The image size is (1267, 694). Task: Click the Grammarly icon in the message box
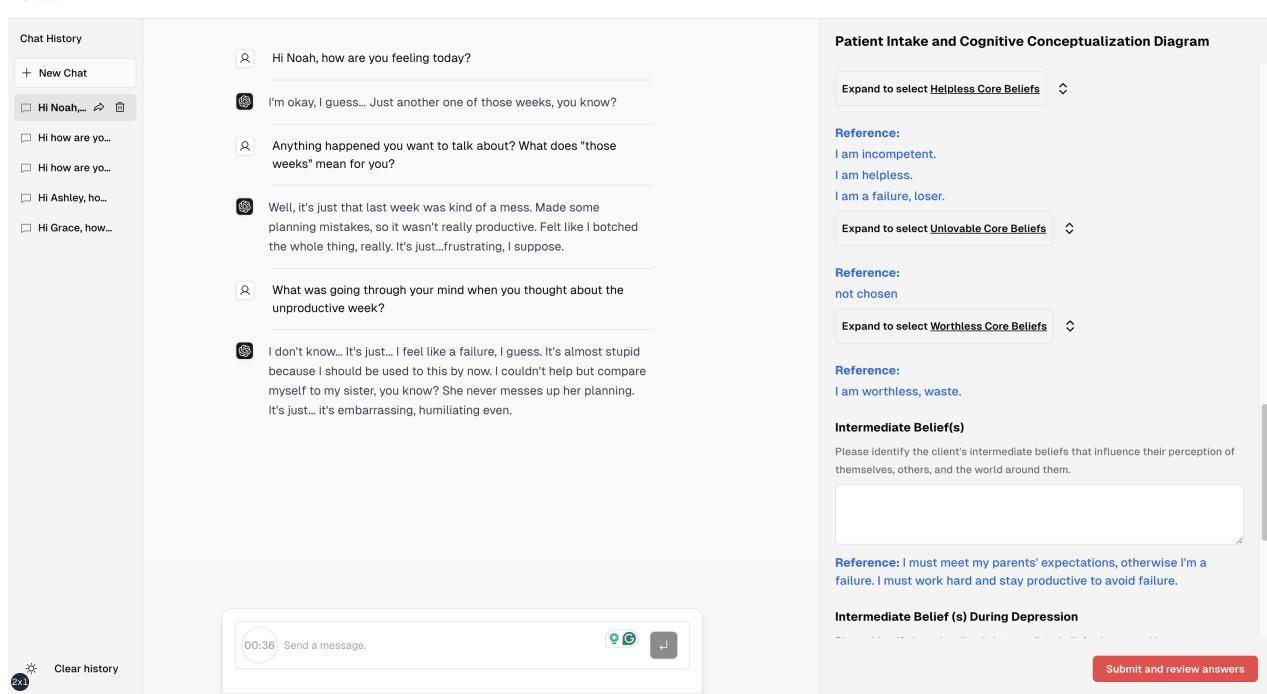pos(630,637)
